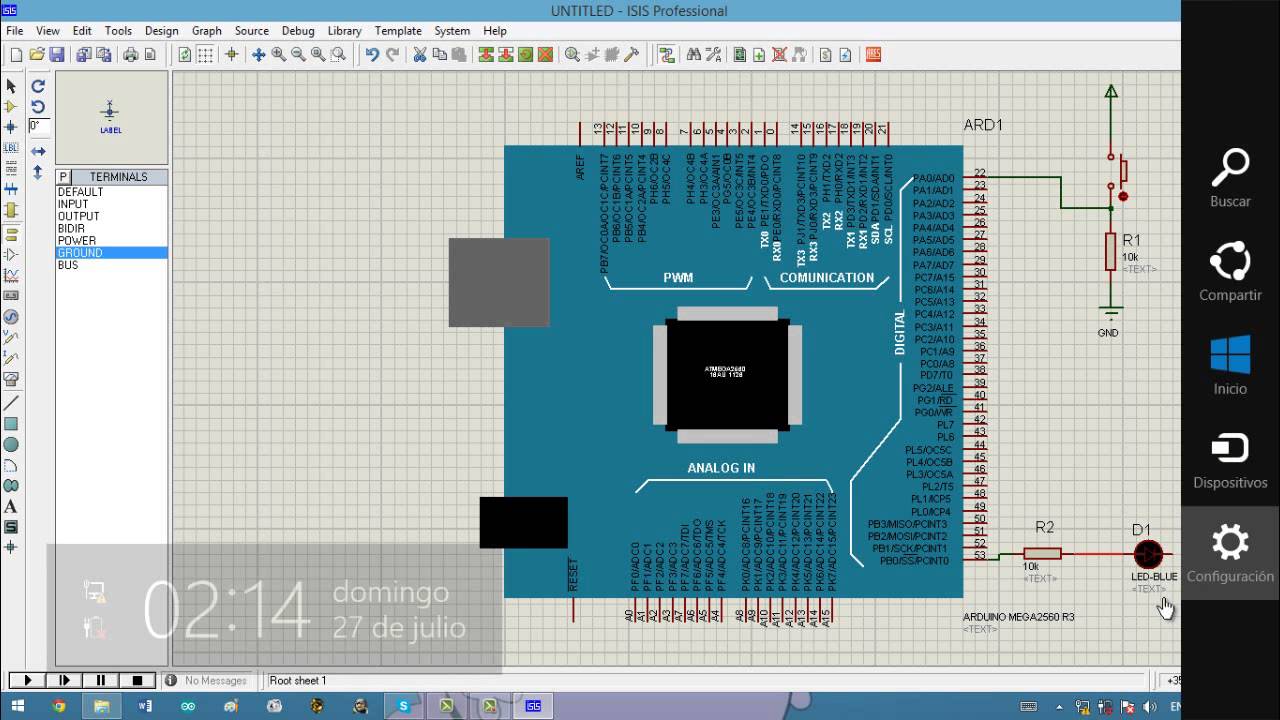1280x720 pixels.
Task: Cut selection with scissors icon
Action: point(420,55)
